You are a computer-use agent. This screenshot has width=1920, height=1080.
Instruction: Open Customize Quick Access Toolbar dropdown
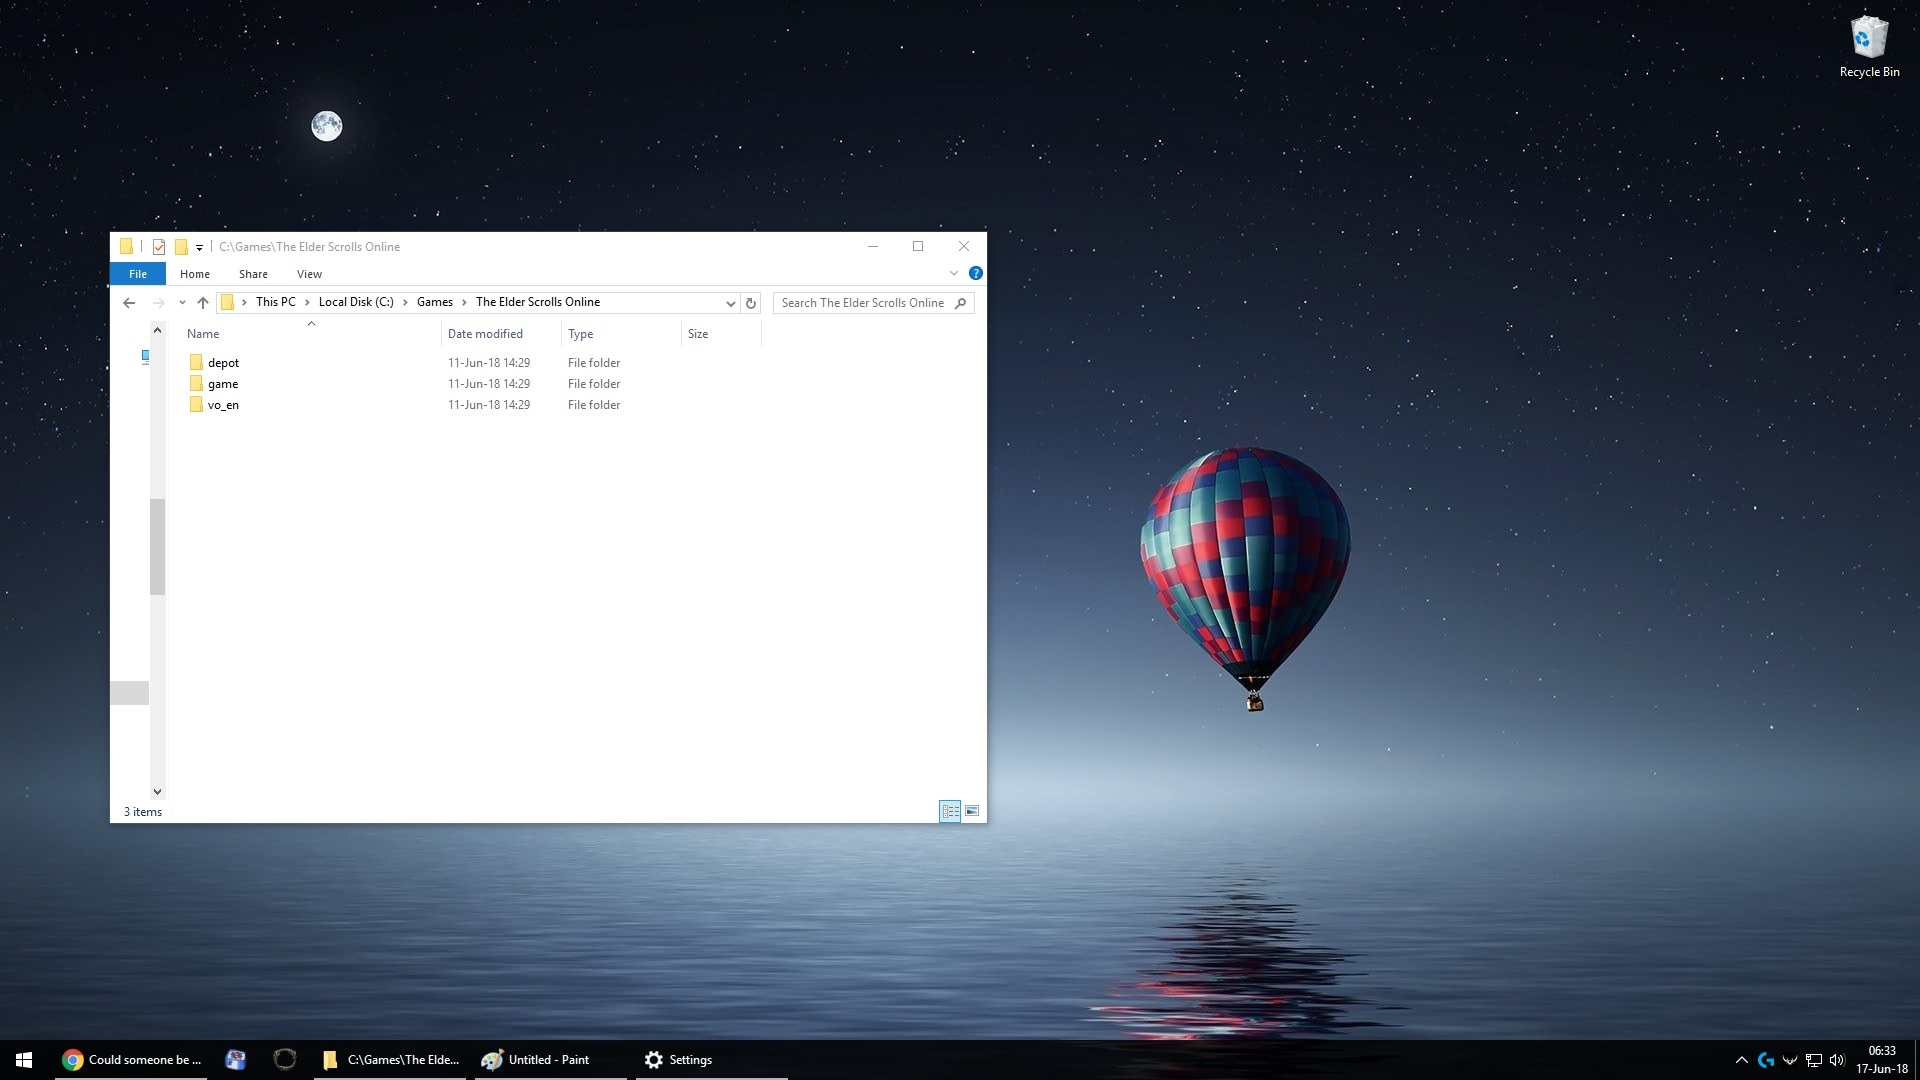tap(199, 248)
